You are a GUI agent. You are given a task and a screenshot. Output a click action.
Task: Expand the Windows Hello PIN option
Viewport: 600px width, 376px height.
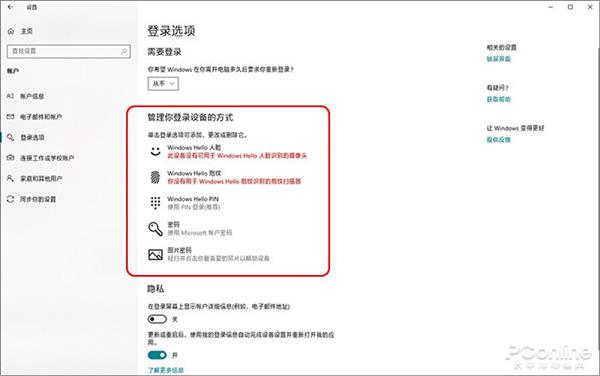(184, 203)
